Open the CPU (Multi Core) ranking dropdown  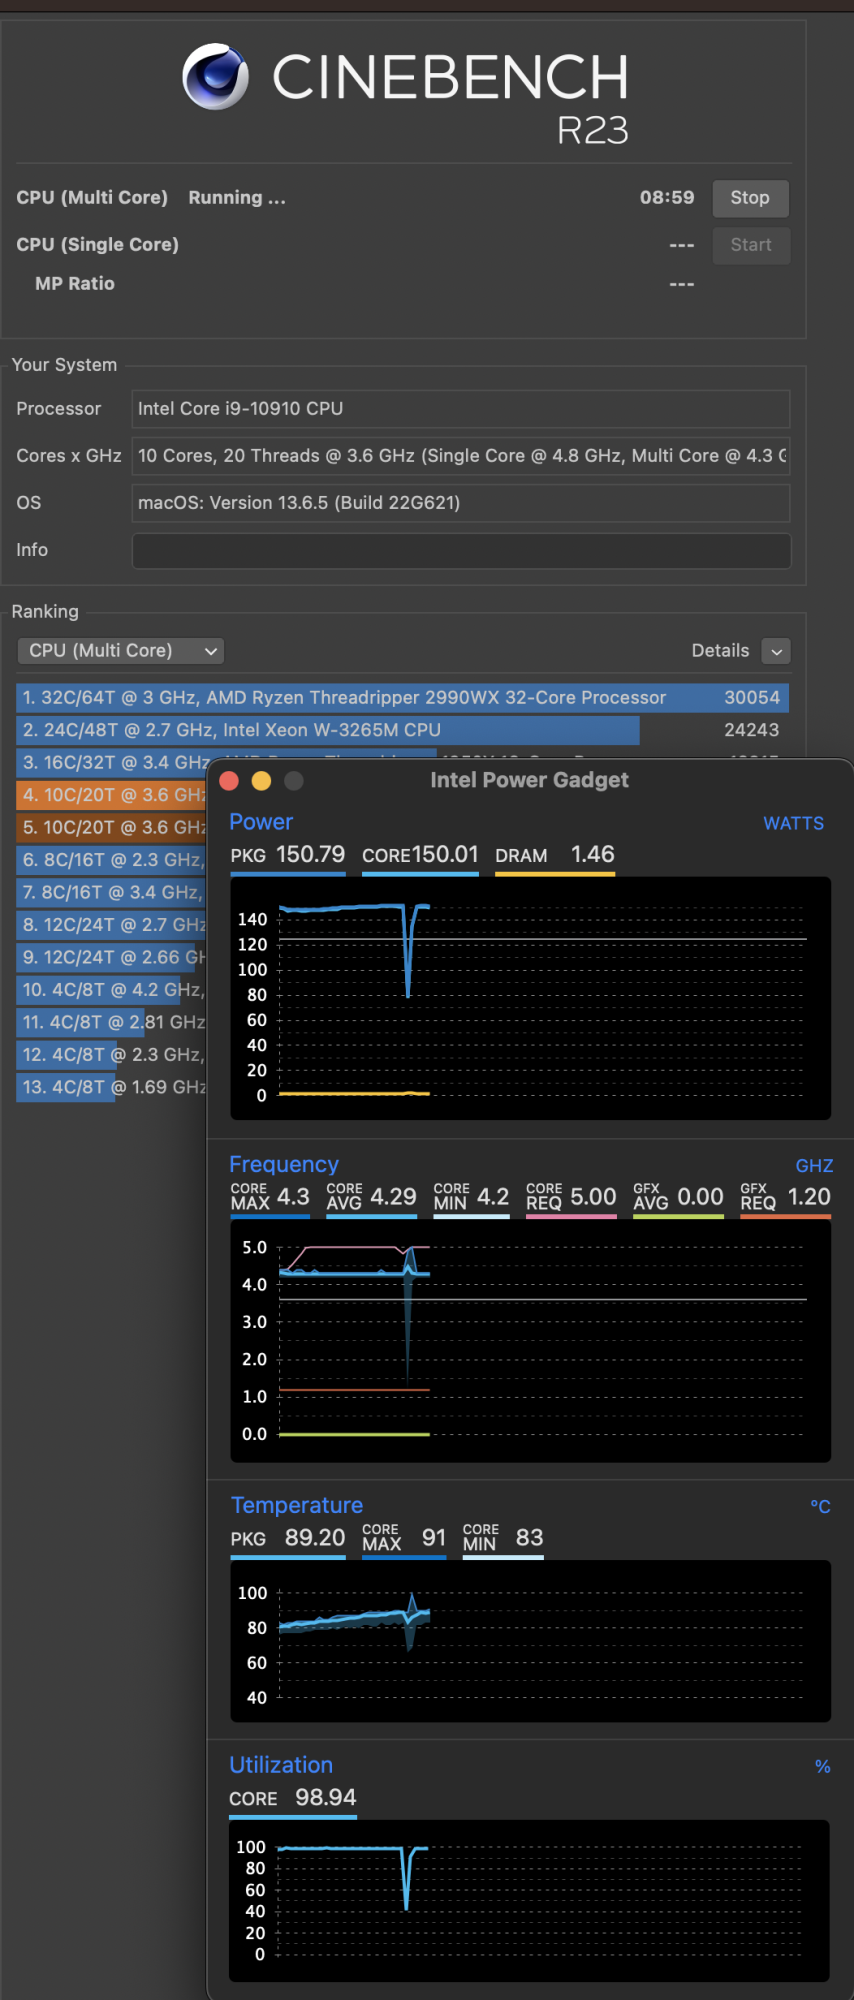tap(120, 651)
